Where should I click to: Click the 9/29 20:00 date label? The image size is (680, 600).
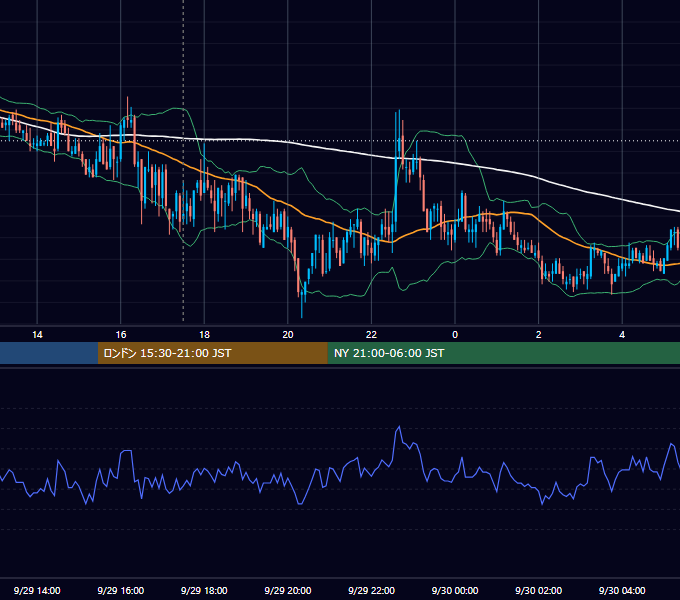(288, 590)
